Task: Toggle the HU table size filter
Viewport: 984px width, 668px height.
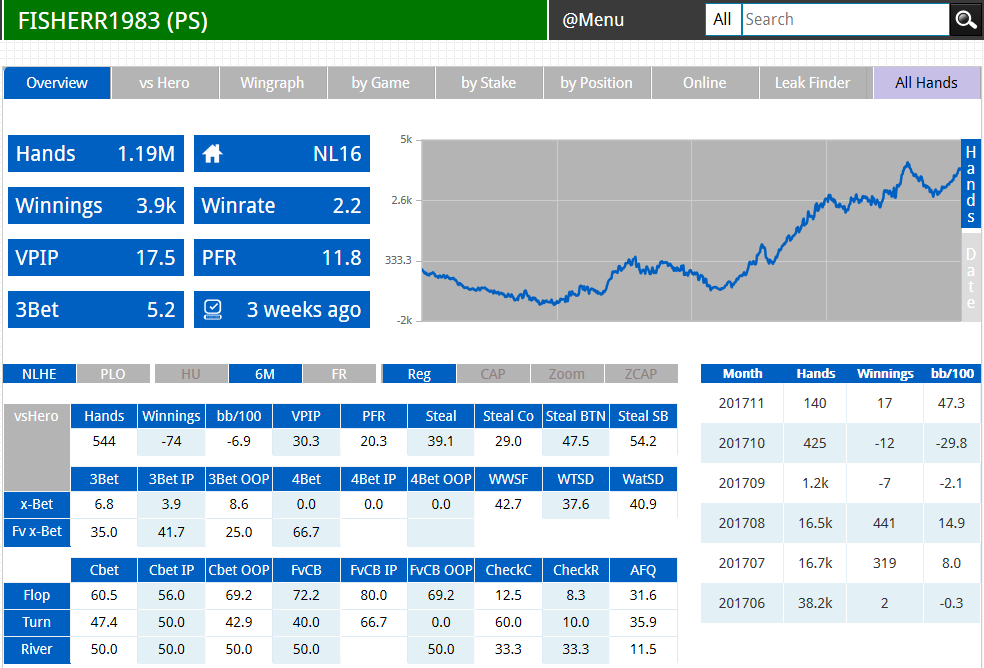Action: 191,374
